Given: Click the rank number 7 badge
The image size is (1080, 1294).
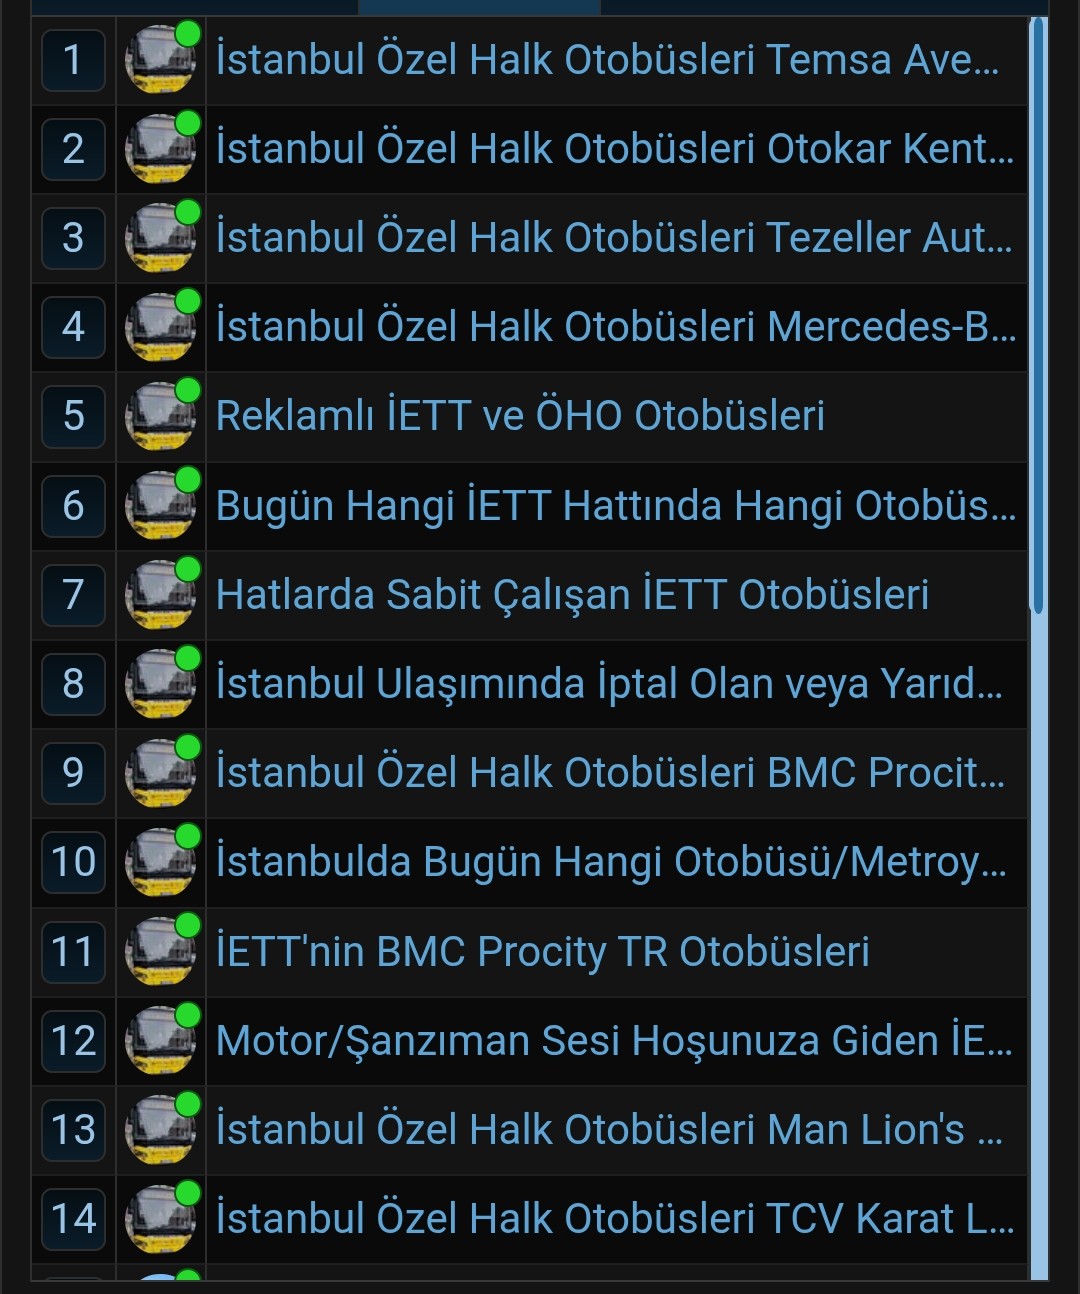Looking at the screenshot, I should [x=73, y=595].
